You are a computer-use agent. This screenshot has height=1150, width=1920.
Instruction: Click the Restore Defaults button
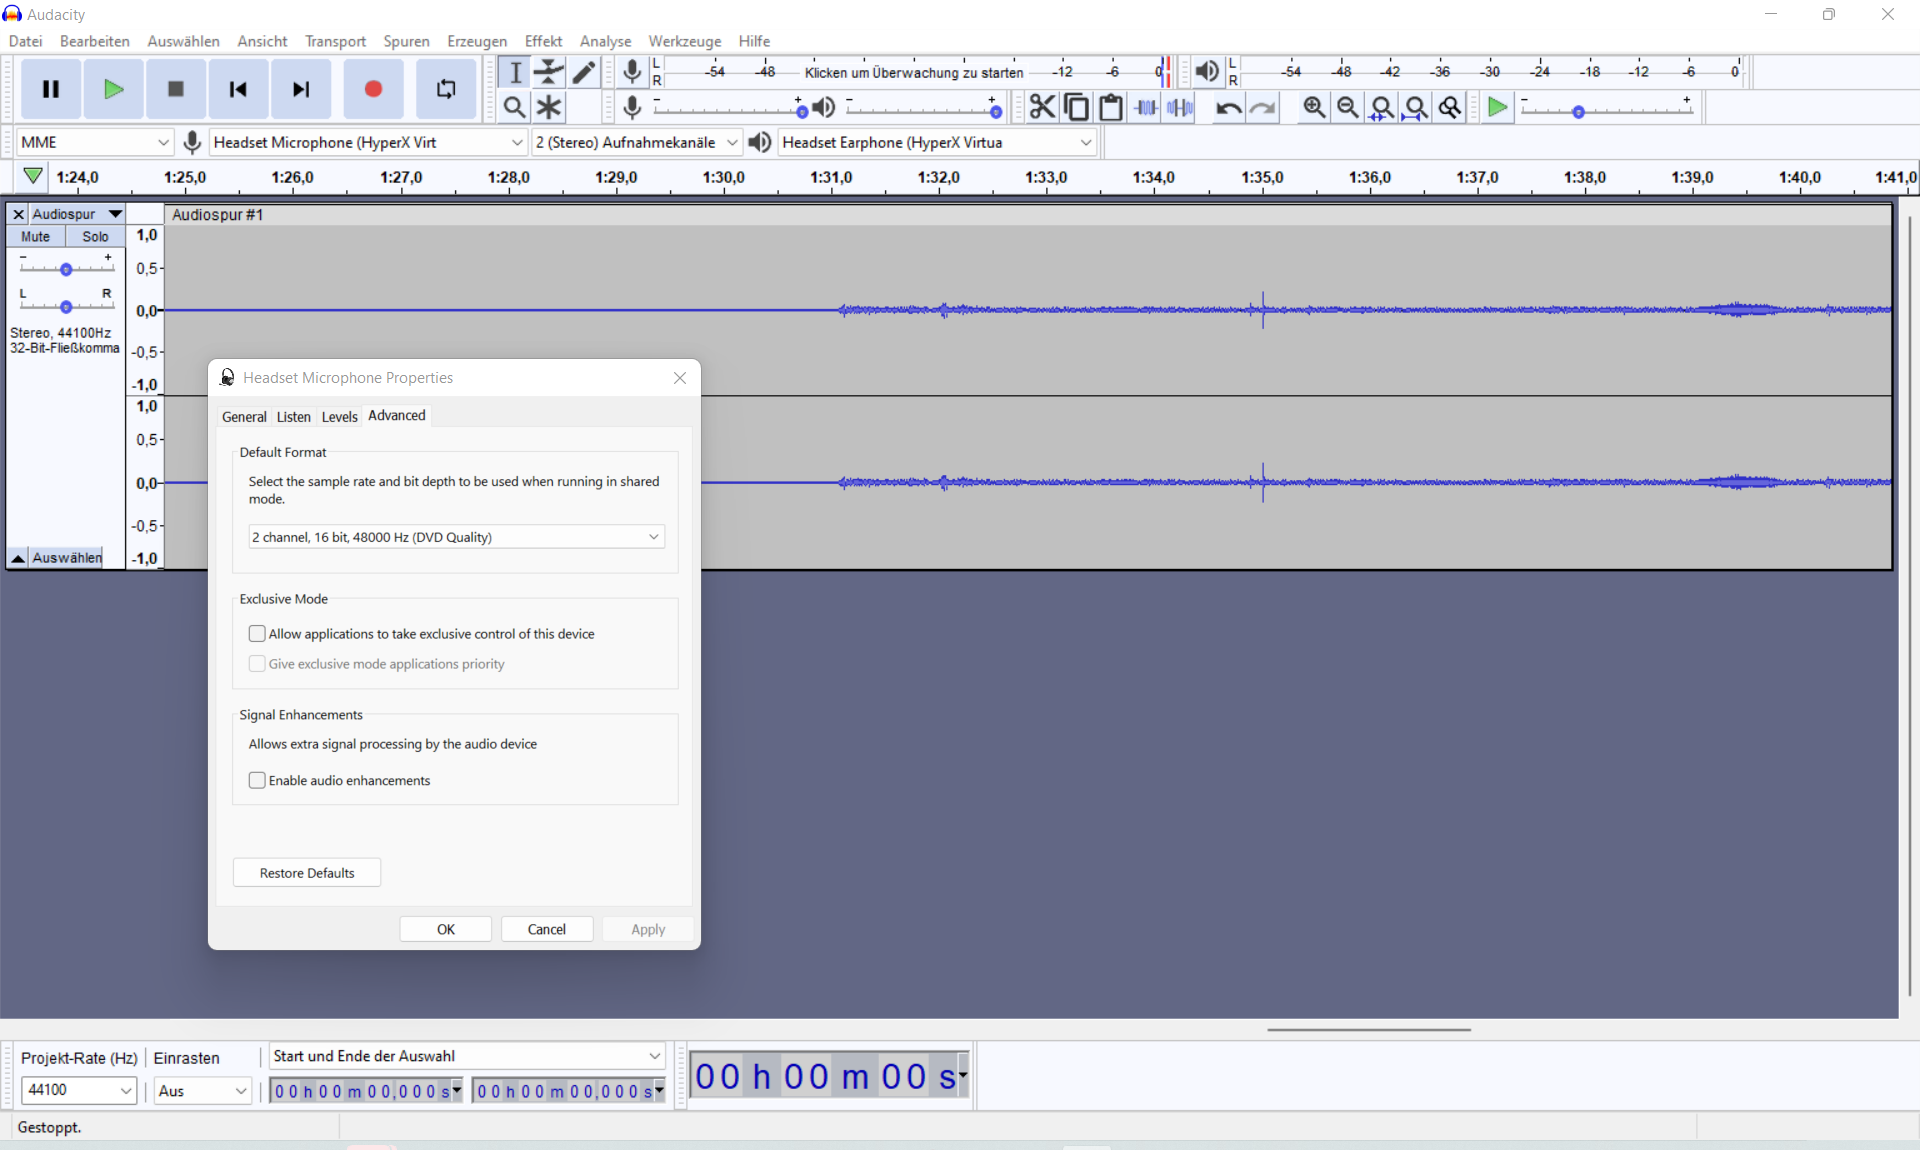(x=307, y=872)
